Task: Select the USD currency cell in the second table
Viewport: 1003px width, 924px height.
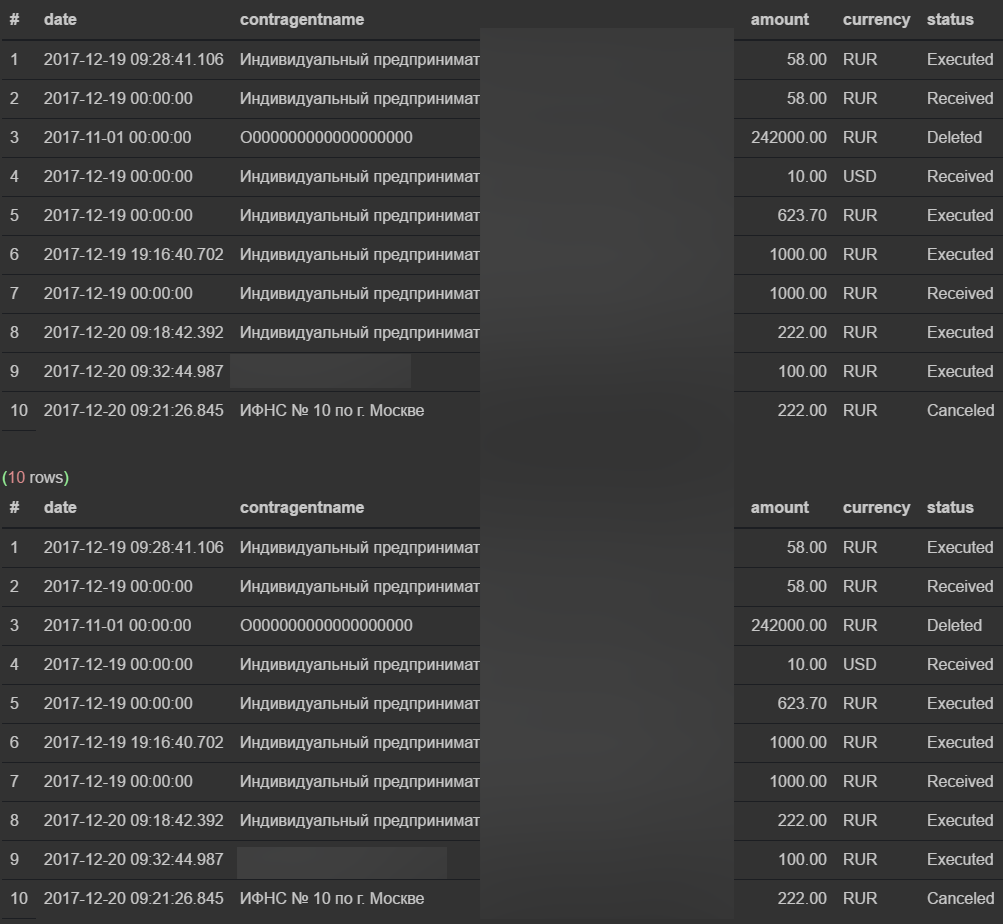Action: pyautogui.click(x=860, y=665)
